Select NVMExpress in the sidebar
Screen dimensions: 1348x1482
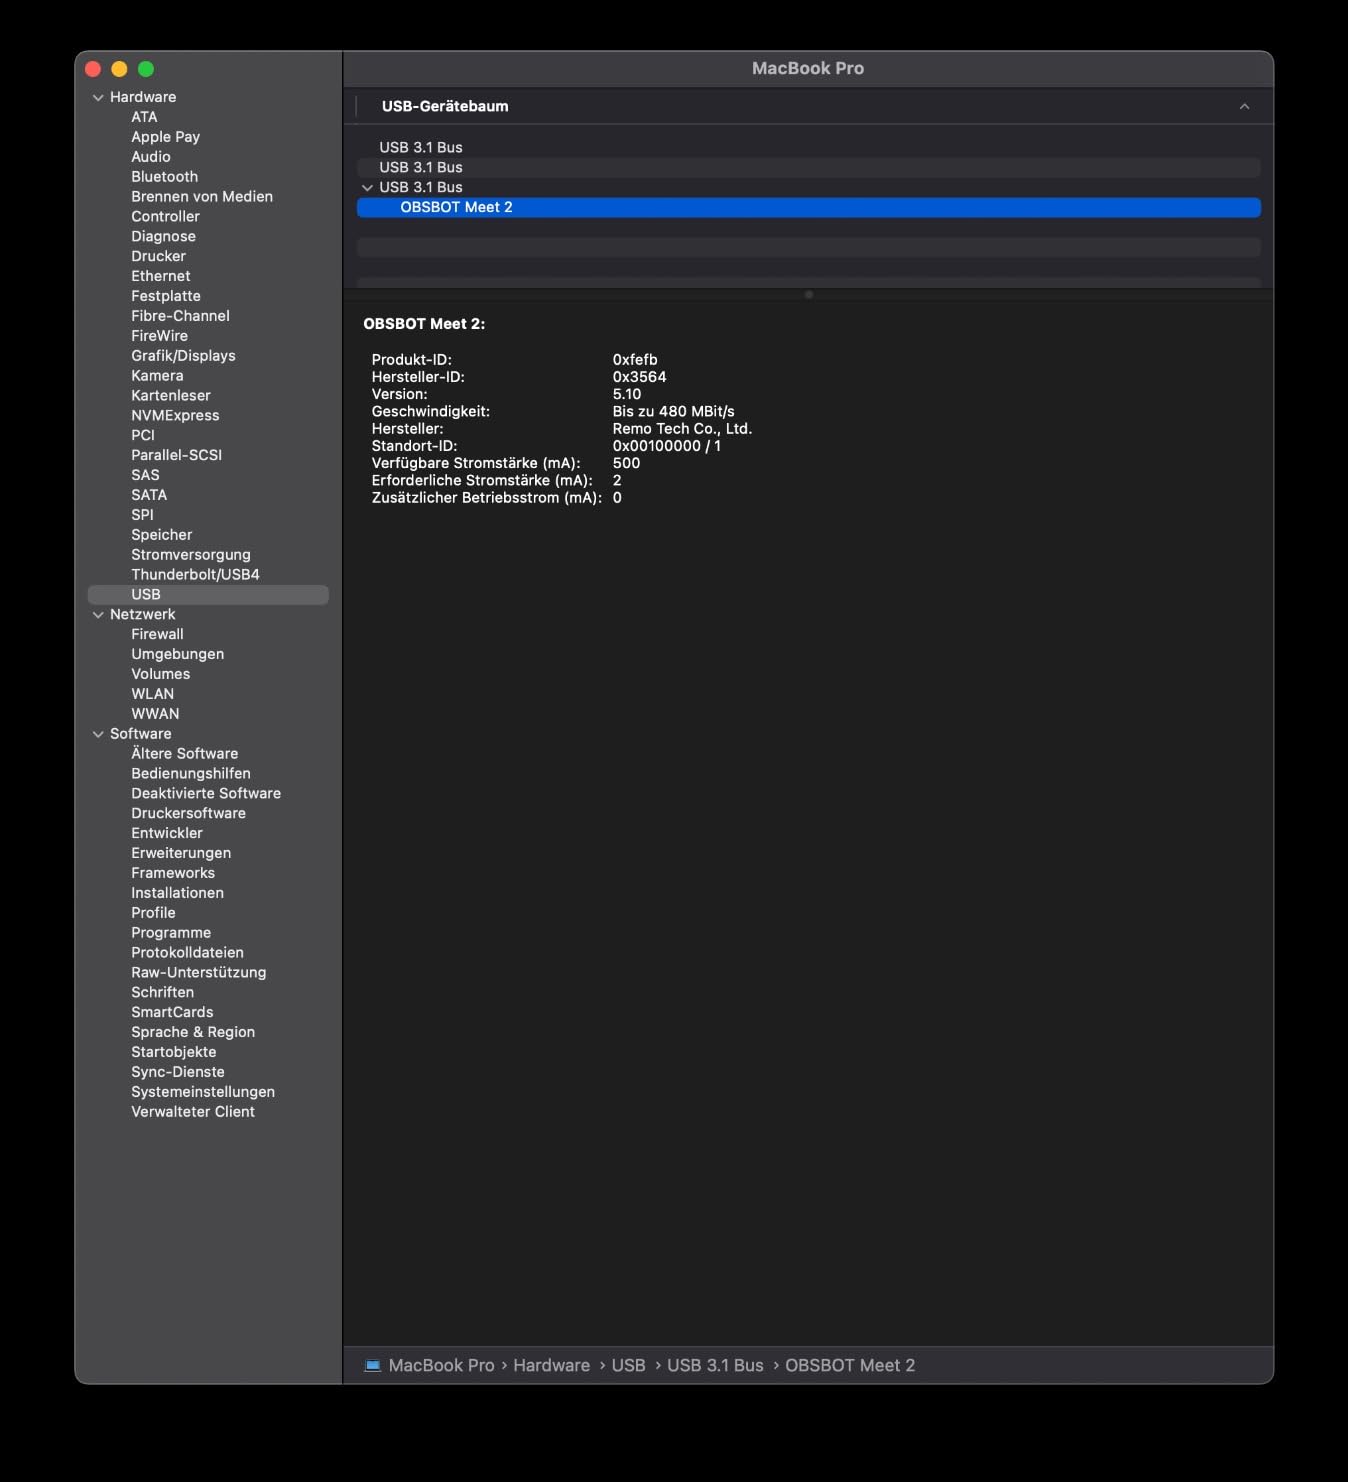tap(175, 416)
